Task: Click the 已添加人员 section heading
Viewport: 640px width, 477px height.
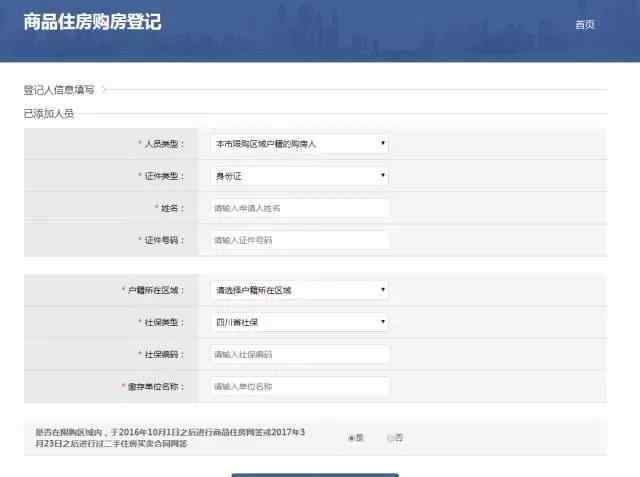Action: tap(49, 114)
